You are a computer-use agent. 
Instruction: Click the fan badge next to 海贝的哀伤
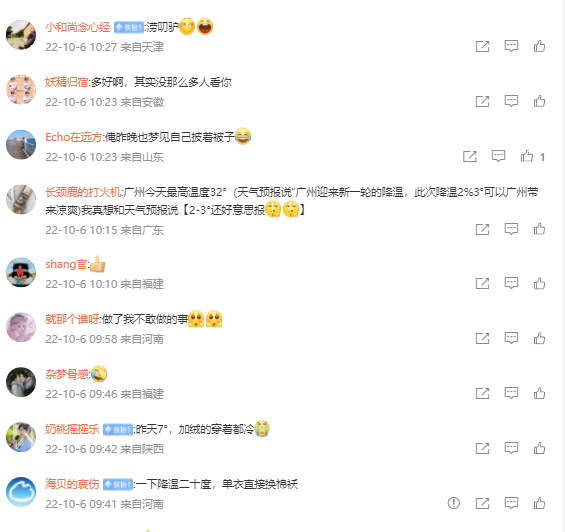point(118,484)
